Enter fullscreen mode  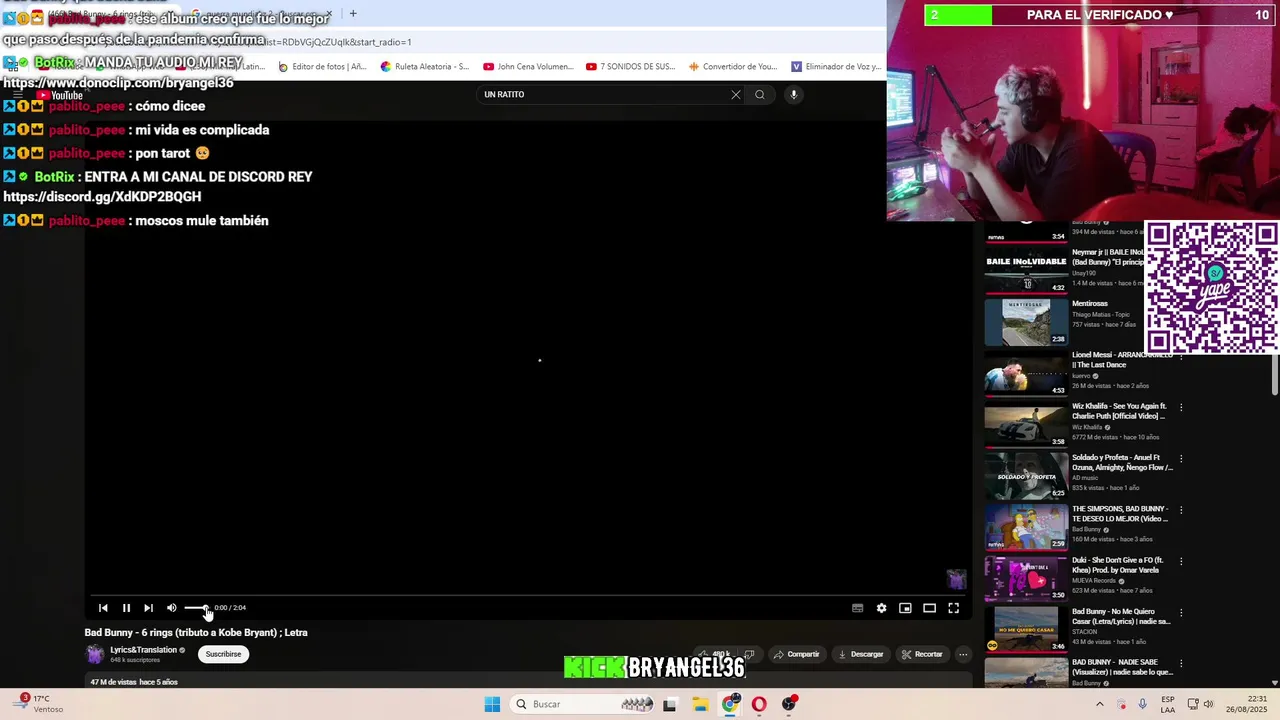953,608
